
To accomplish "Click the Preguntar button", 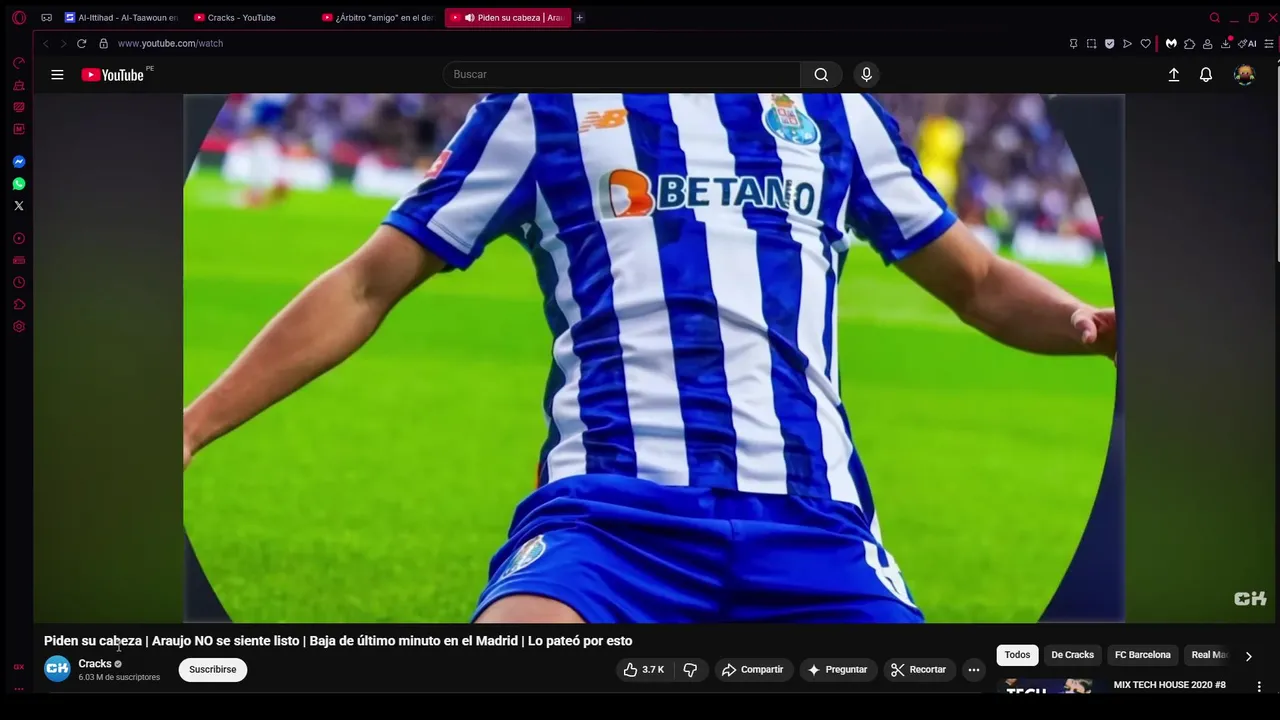I will (x=837, y=670).
